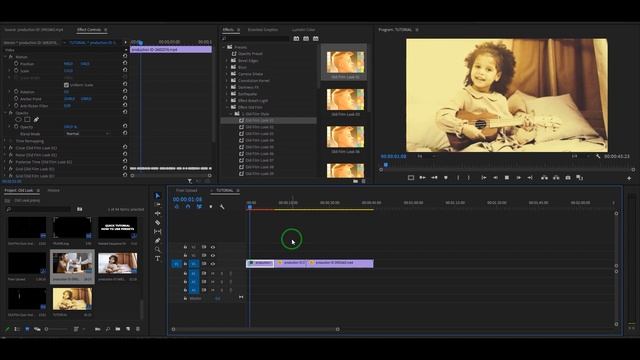The height and width of the screenshot is (360, 640).
Task: Delete selected item with Project panel trash
Action: click(138, 329)
